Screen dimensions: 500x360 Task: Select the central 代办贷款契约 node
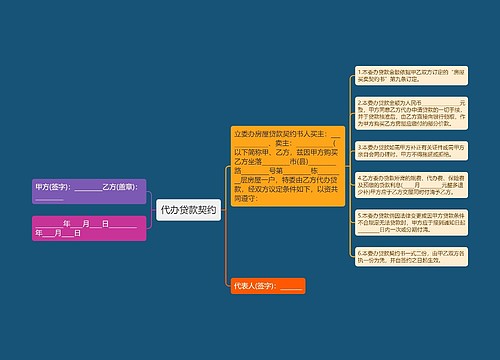tap(188, 210)
